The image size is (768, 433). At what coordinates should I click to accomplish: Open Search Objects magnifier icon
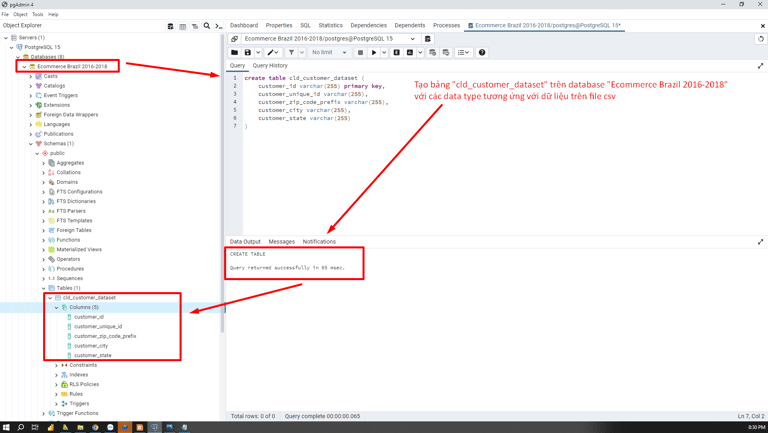pyautogui.click(x=207, y=26)
